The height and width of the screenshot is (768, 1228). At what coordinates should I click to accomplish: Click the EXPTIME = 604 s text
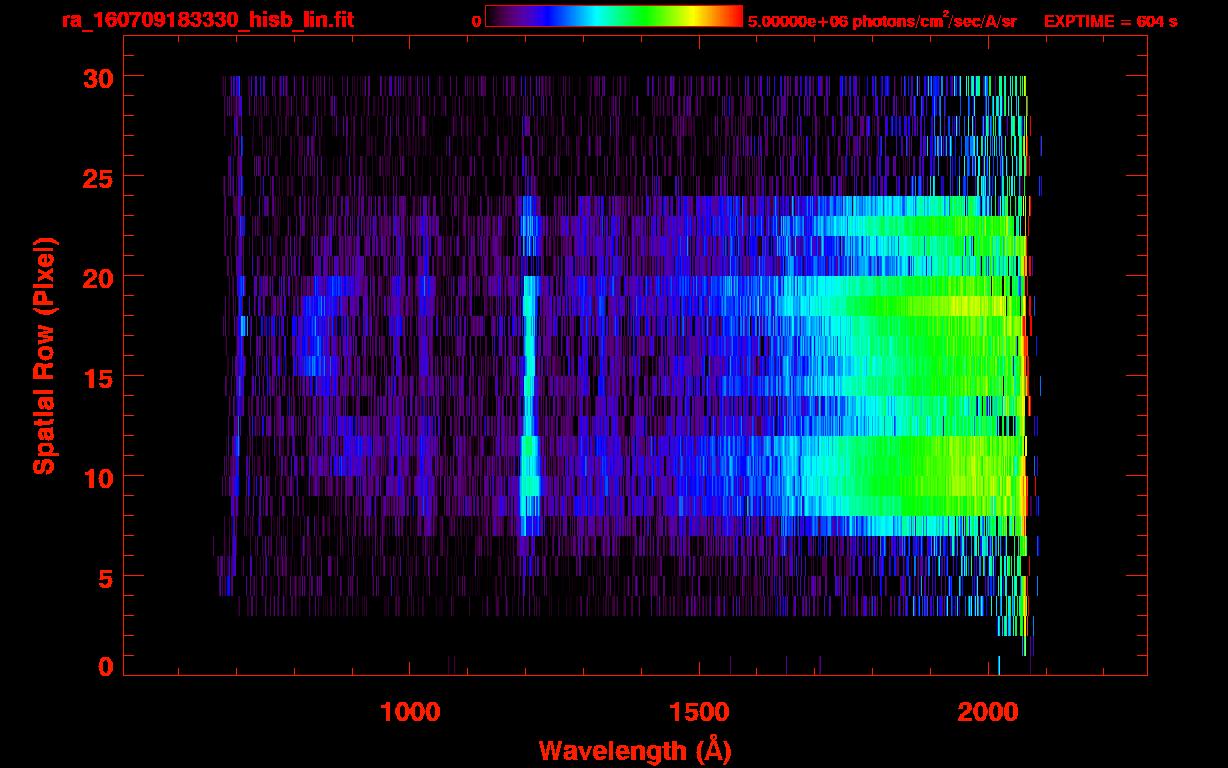(1110, 21)
